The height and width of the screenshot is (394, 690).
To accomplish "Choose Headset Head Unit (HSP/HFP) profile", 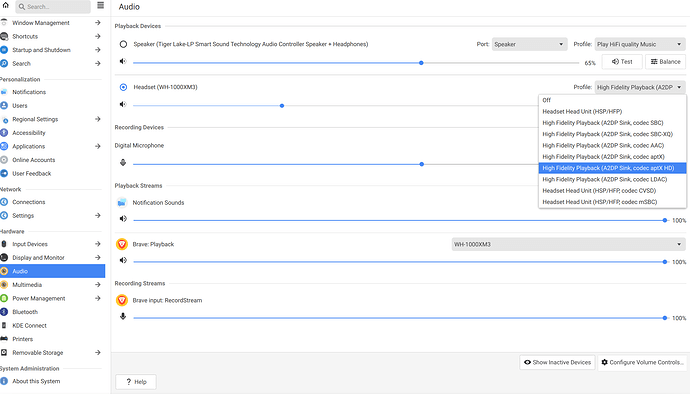I will 612,111.
